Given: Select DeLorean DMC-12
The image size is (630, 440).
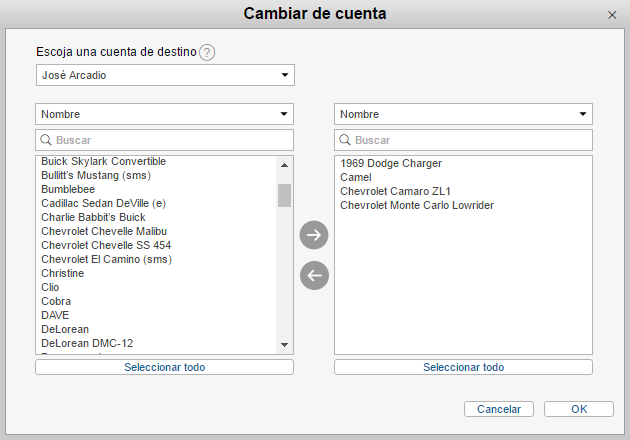Looking at the screenshot, I should tap(87, 344).
